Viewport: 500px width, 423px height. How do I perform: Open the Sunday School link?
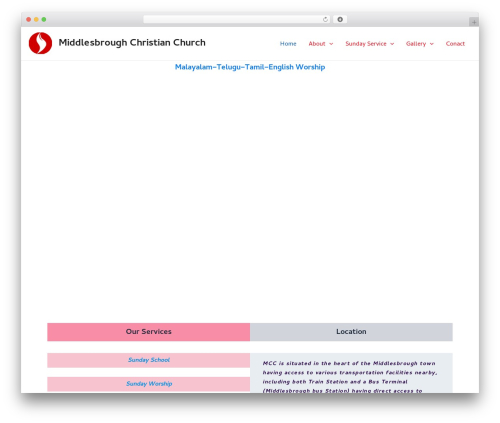[x=149, y=360]
